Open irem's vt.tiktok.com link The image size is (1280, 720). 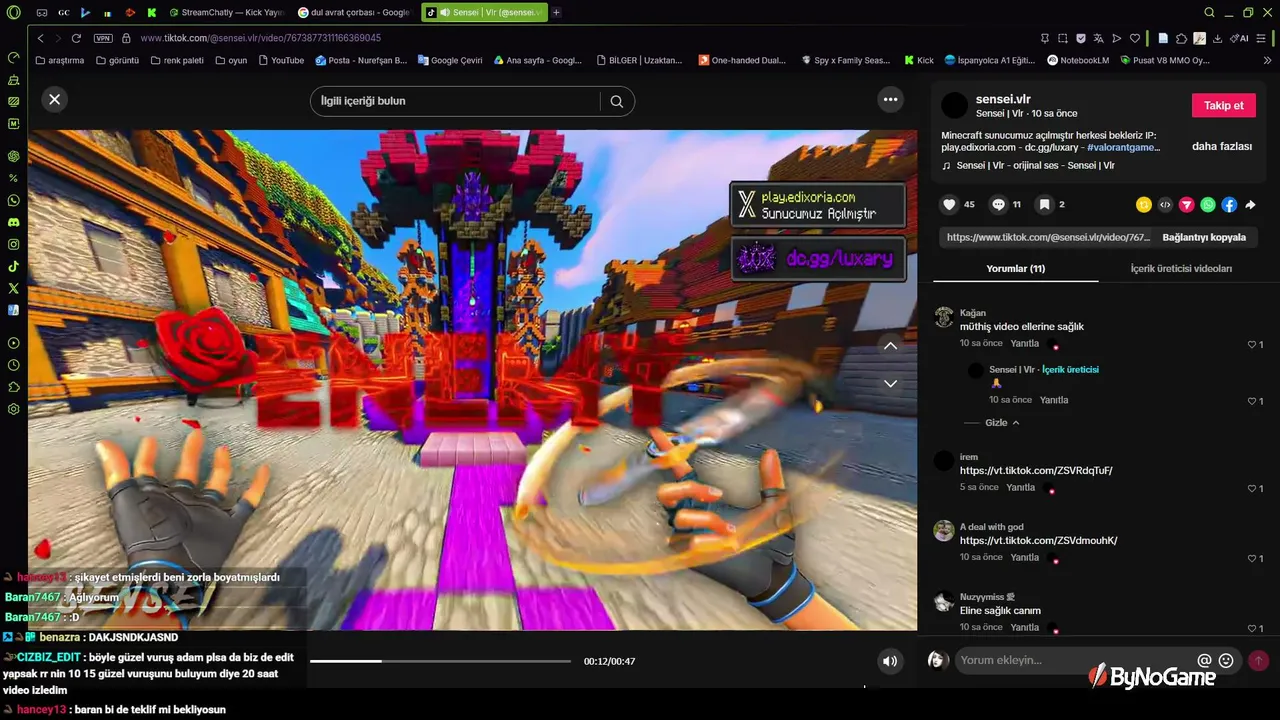pos(1036,471)
